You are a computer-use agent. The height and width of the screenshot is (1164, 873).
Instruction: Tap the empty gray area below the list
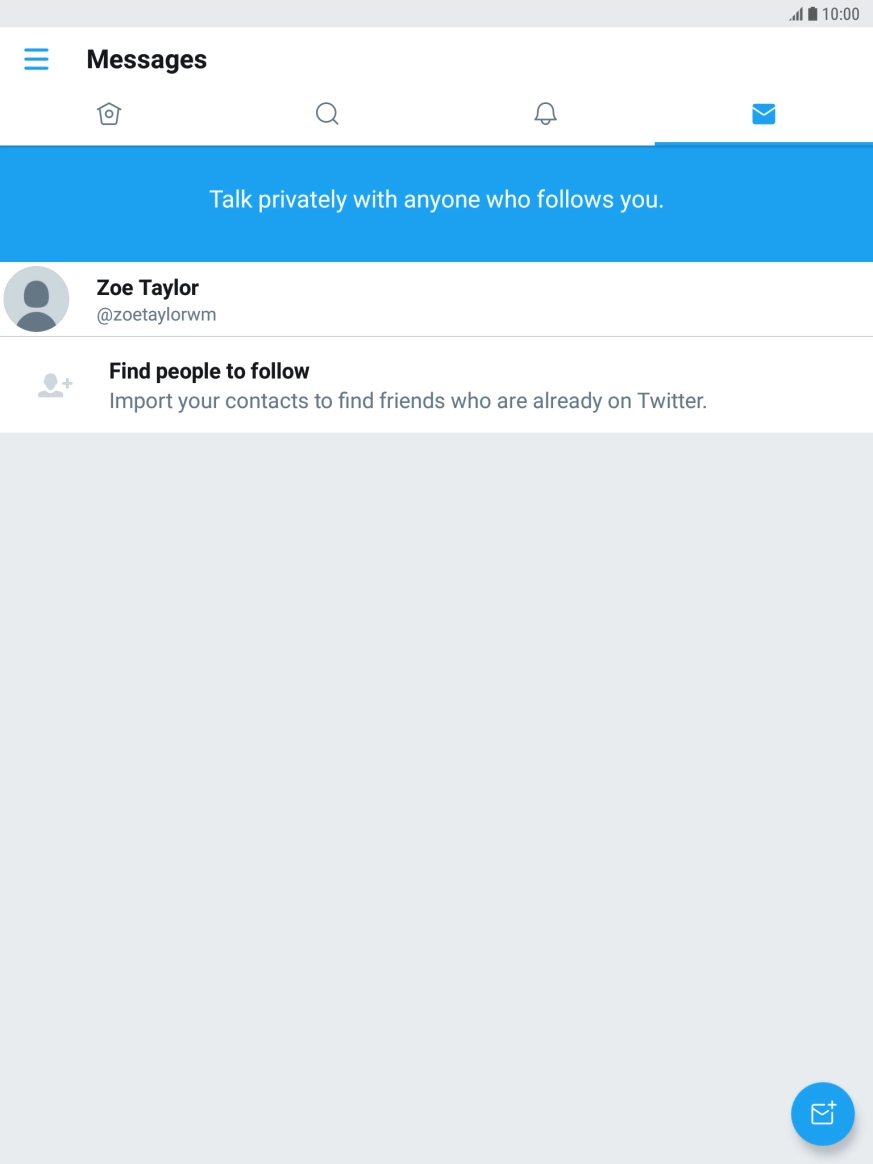click(436, 750)
